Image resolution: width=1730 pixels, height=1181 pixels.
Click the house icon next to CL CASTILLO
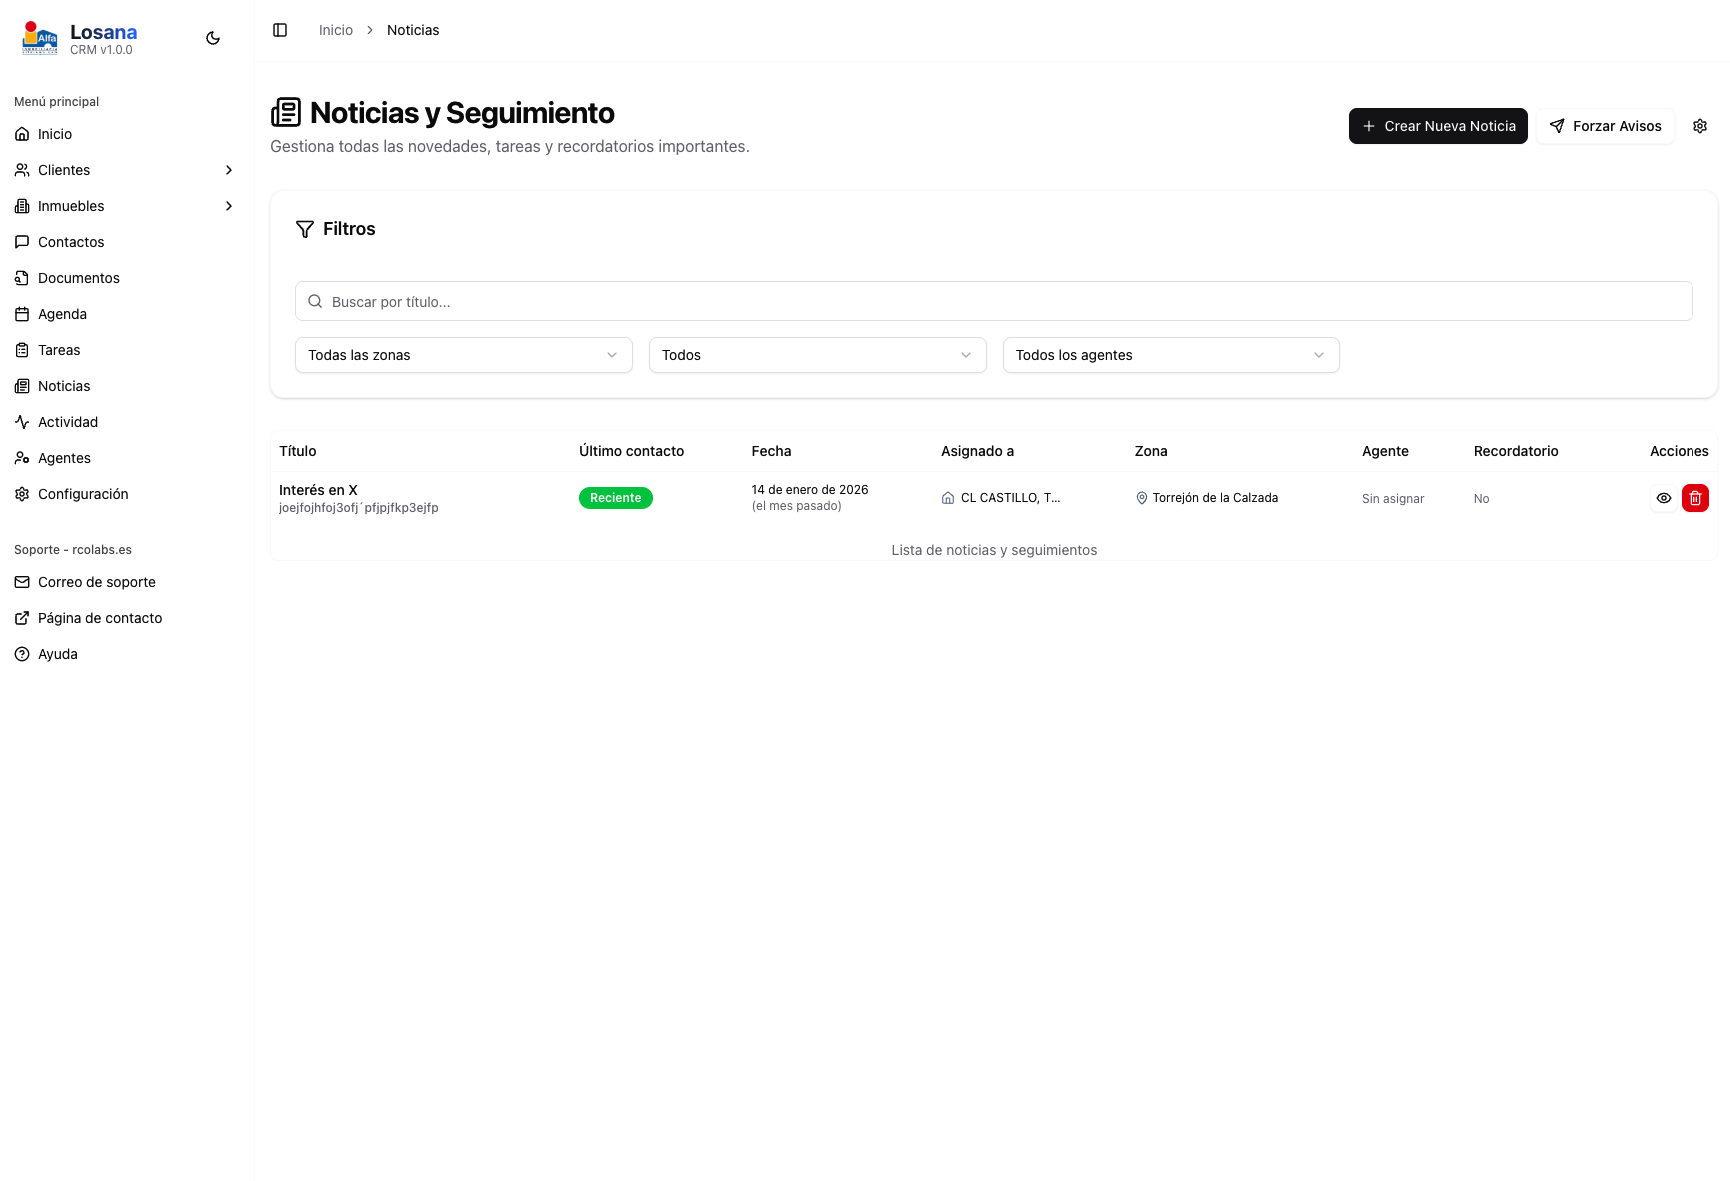click(948, 498)
